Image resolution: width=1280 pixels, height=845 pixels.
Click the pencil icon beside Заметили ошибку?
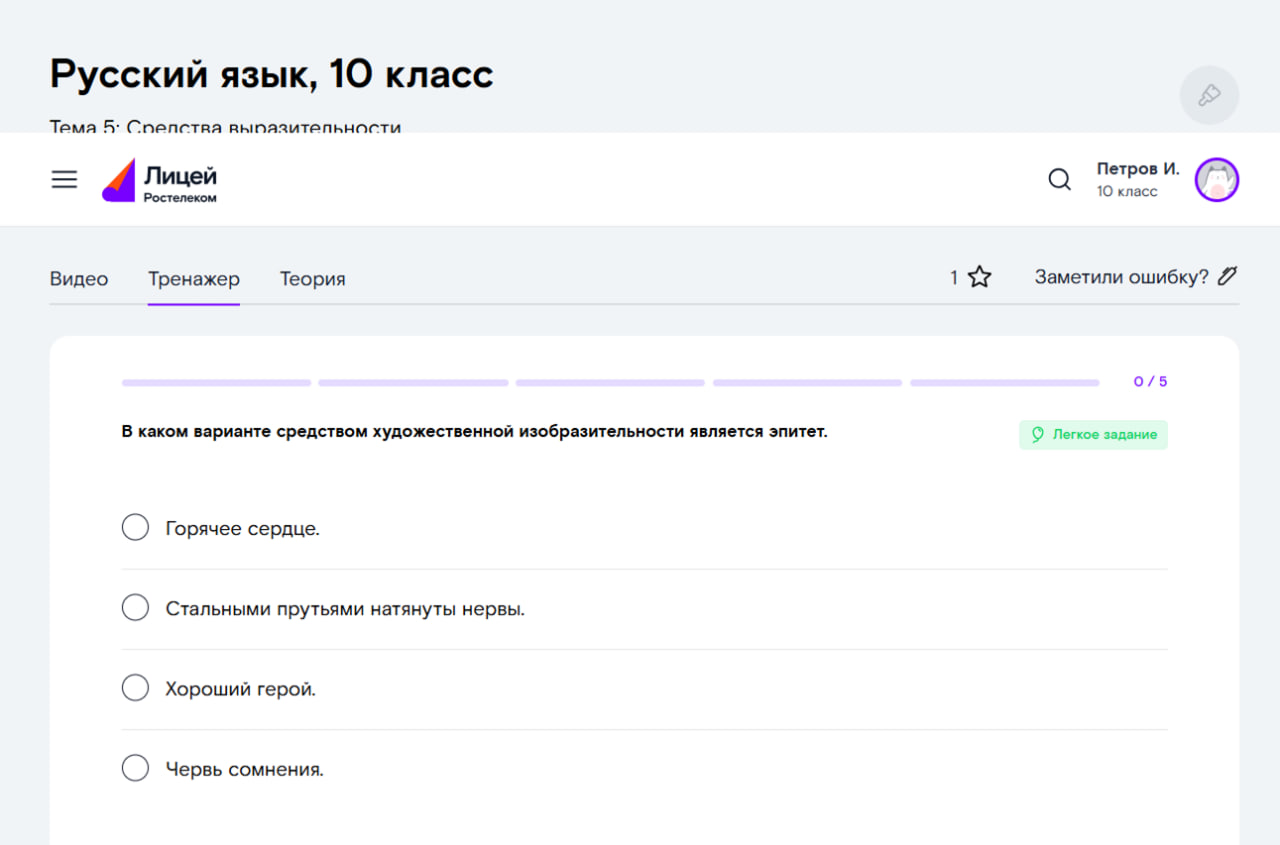1228,276
